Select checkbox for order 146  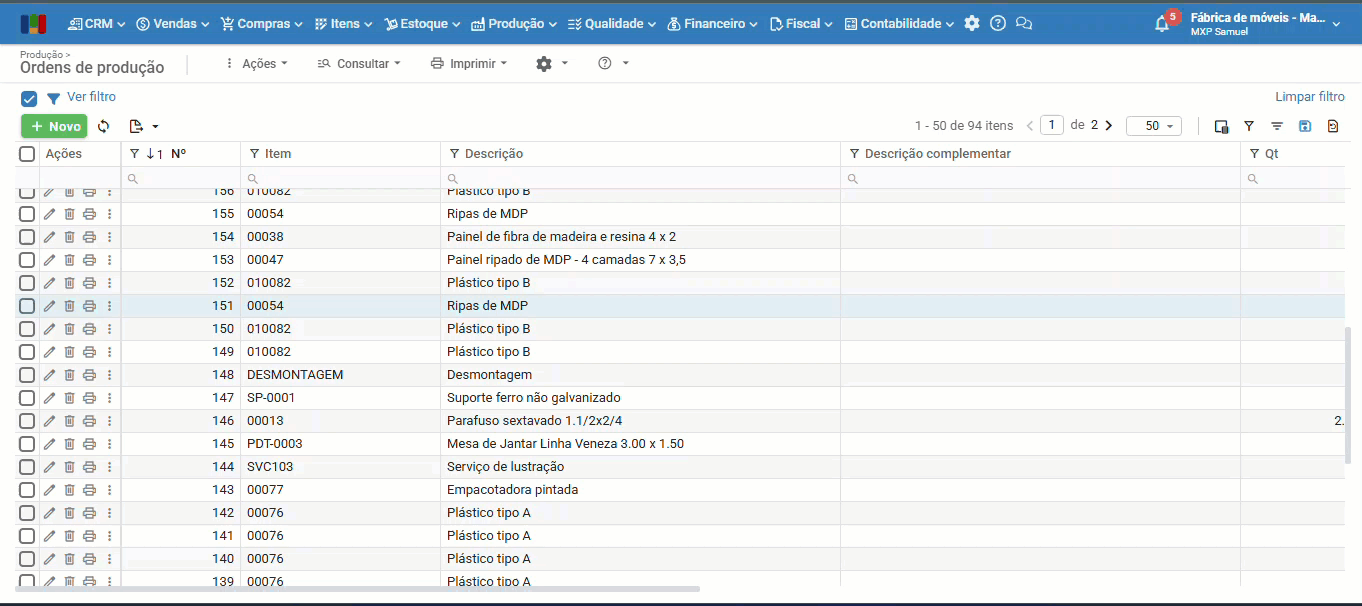pos(27,421)
